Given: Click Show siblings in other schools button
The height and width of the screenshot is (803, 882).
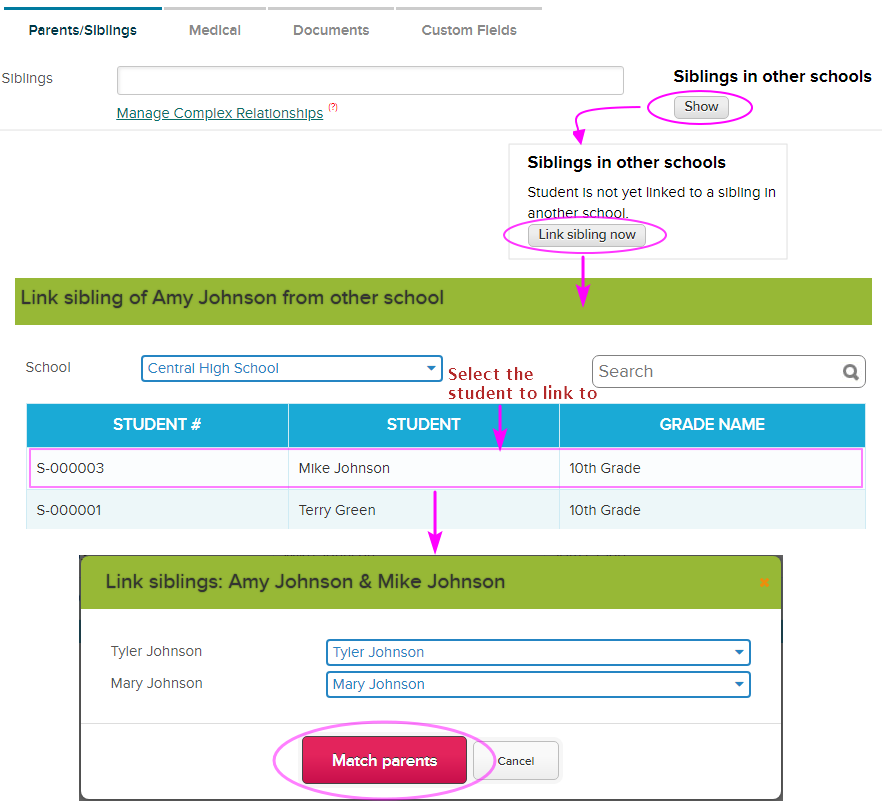Looking at the screenshot, I should coord(701,107).
